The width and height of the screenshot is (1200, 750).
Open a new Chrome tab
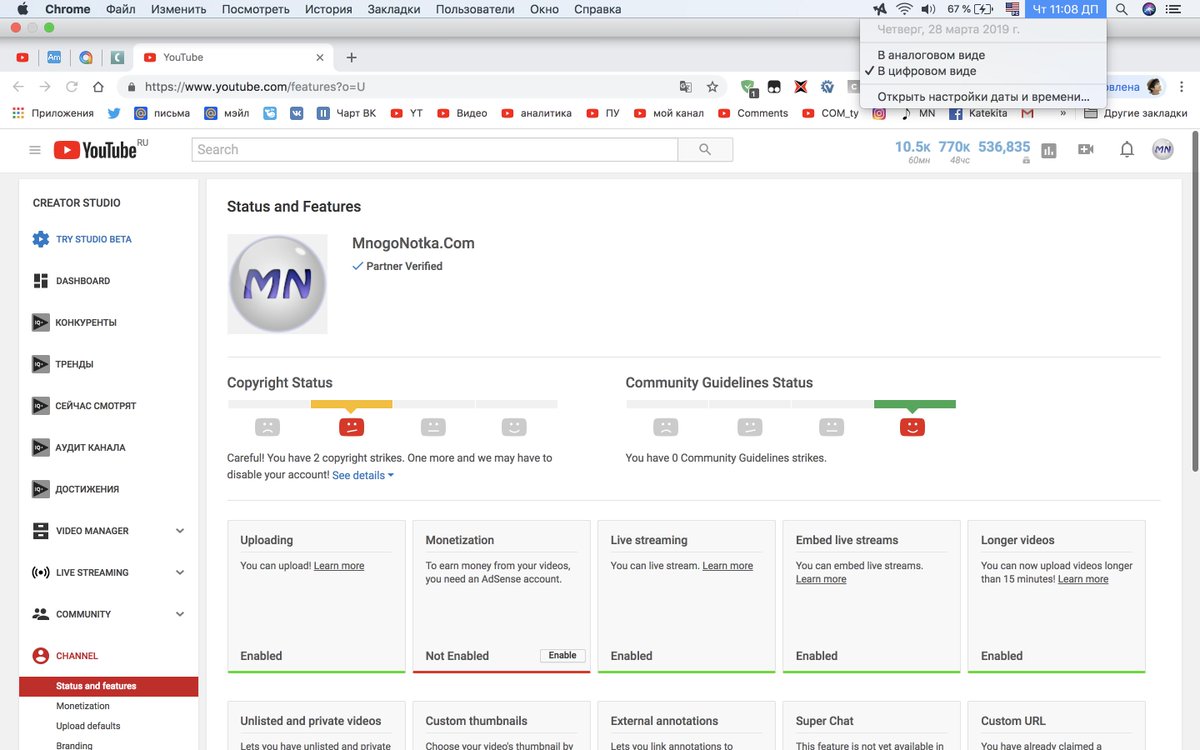tap(351, 58)
